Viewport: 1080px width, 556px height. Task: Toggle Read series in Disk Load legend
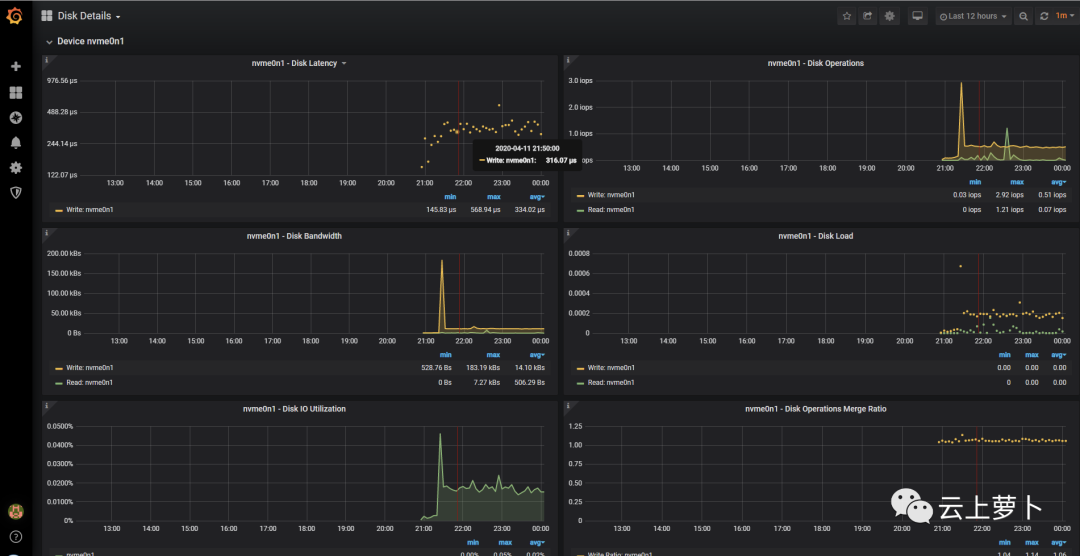click(x=611, y=382)
